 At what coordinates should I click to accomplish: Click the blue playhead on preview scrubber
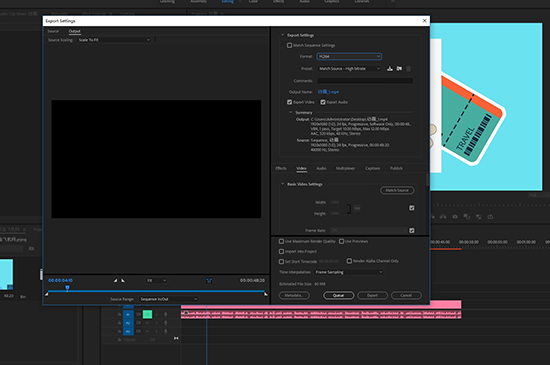(x=67, y=288)
